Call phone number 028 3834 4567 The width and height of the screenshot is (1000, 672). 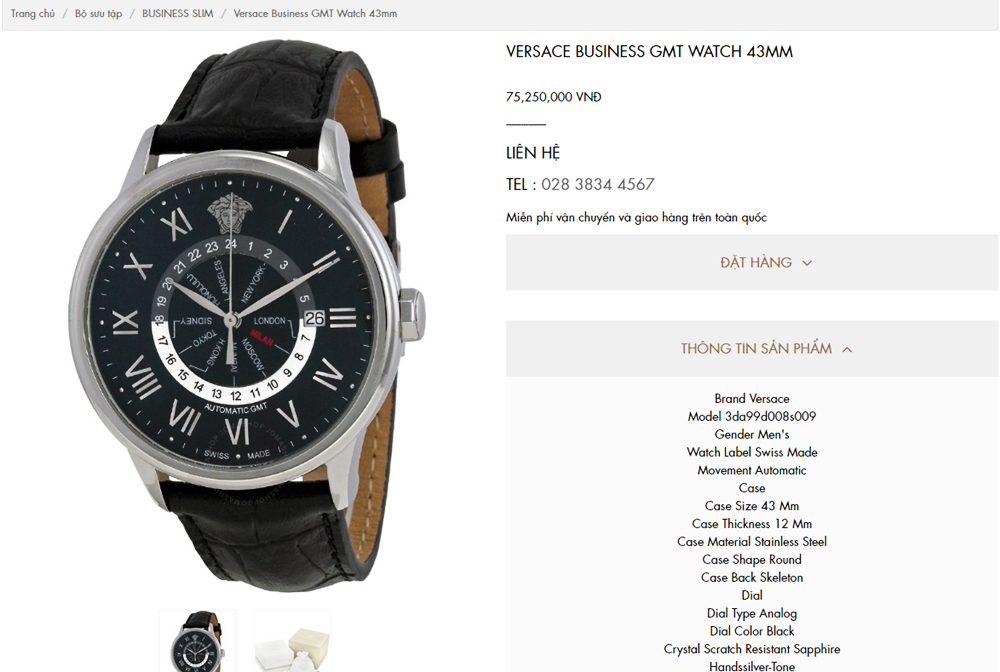click(598, 184)
